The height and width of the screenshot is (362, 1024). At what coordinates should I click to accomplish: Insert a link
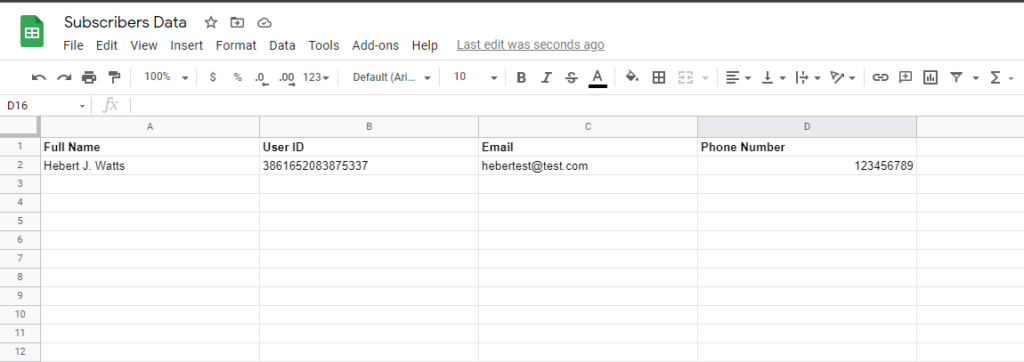(x=880, y=78)
